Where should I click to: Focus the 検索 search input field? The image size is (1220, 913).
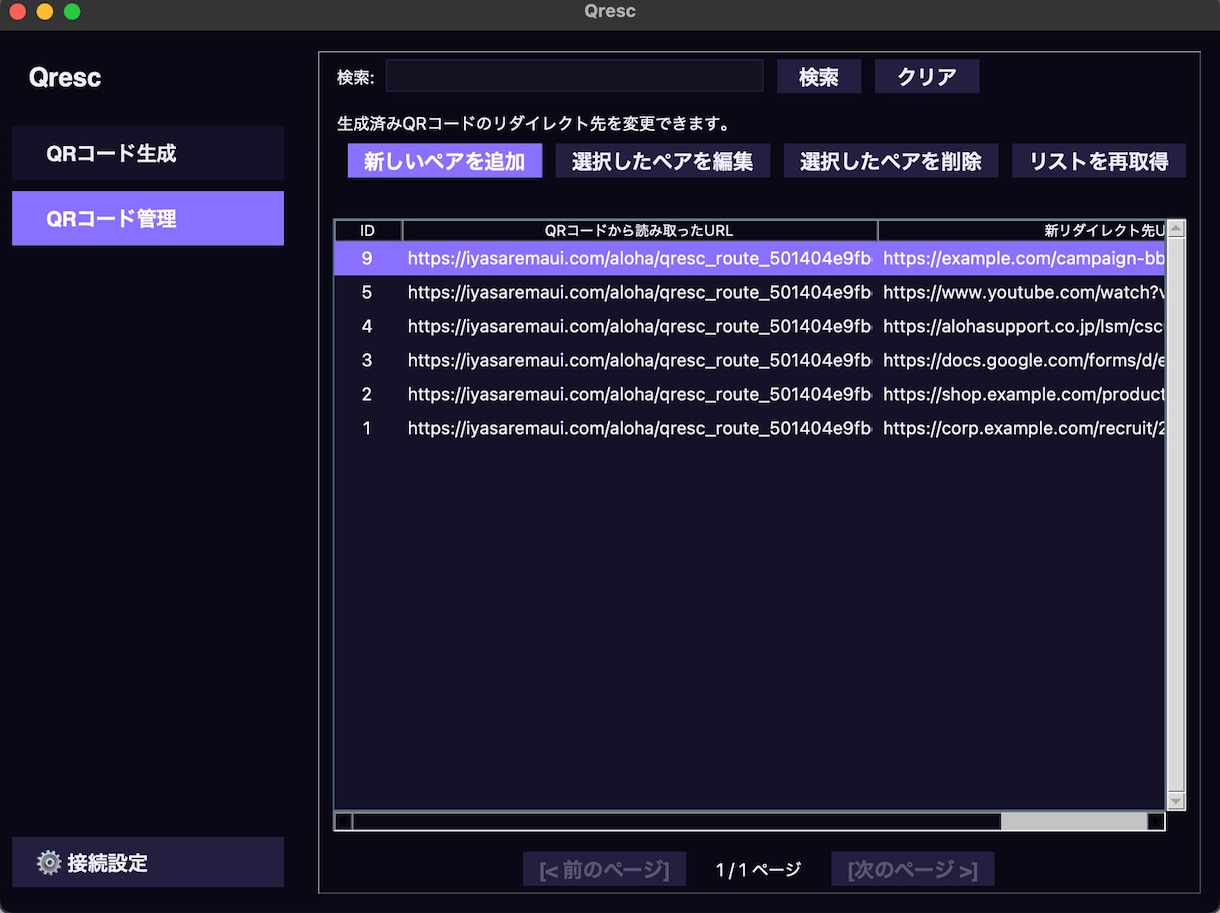pyautogui.click(x=575, y=76)
